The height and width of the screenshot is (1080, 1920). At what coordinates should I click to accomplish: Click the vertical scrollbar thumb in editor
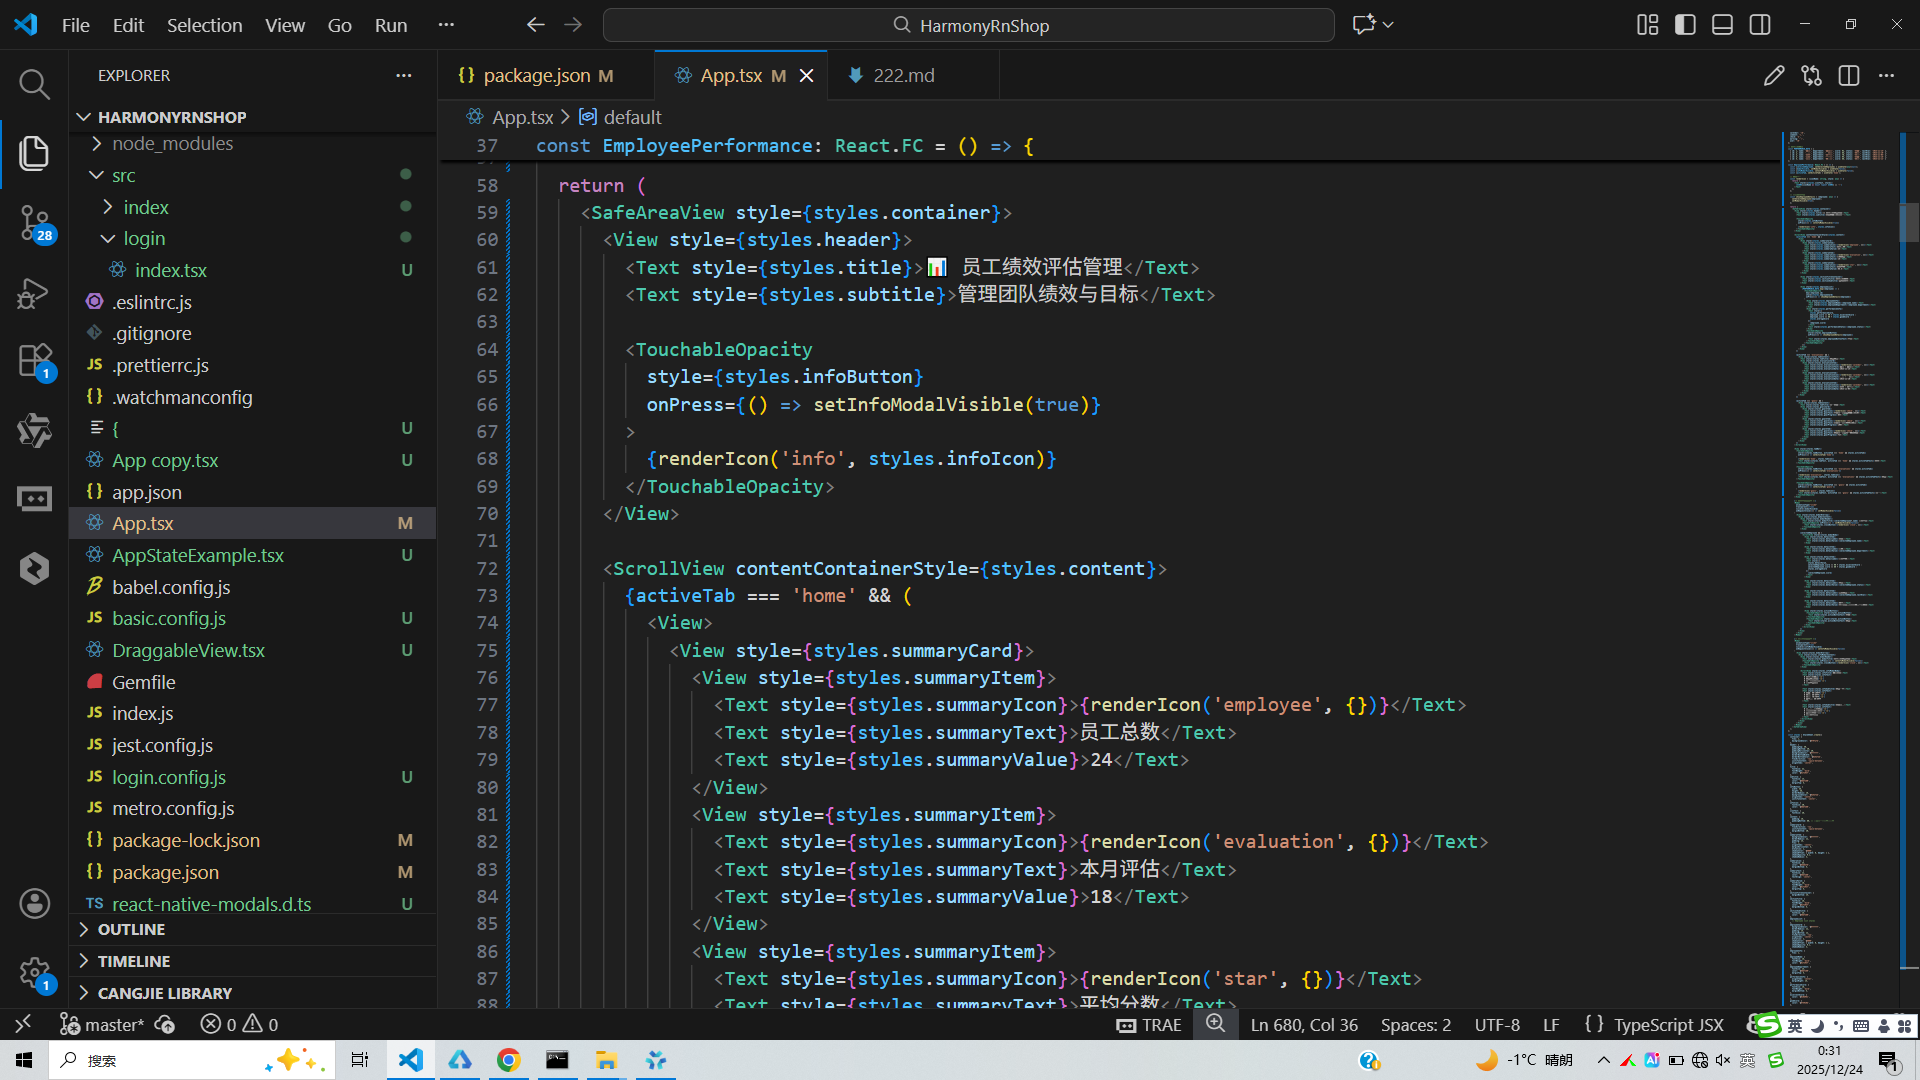[x=1908, y=222]
